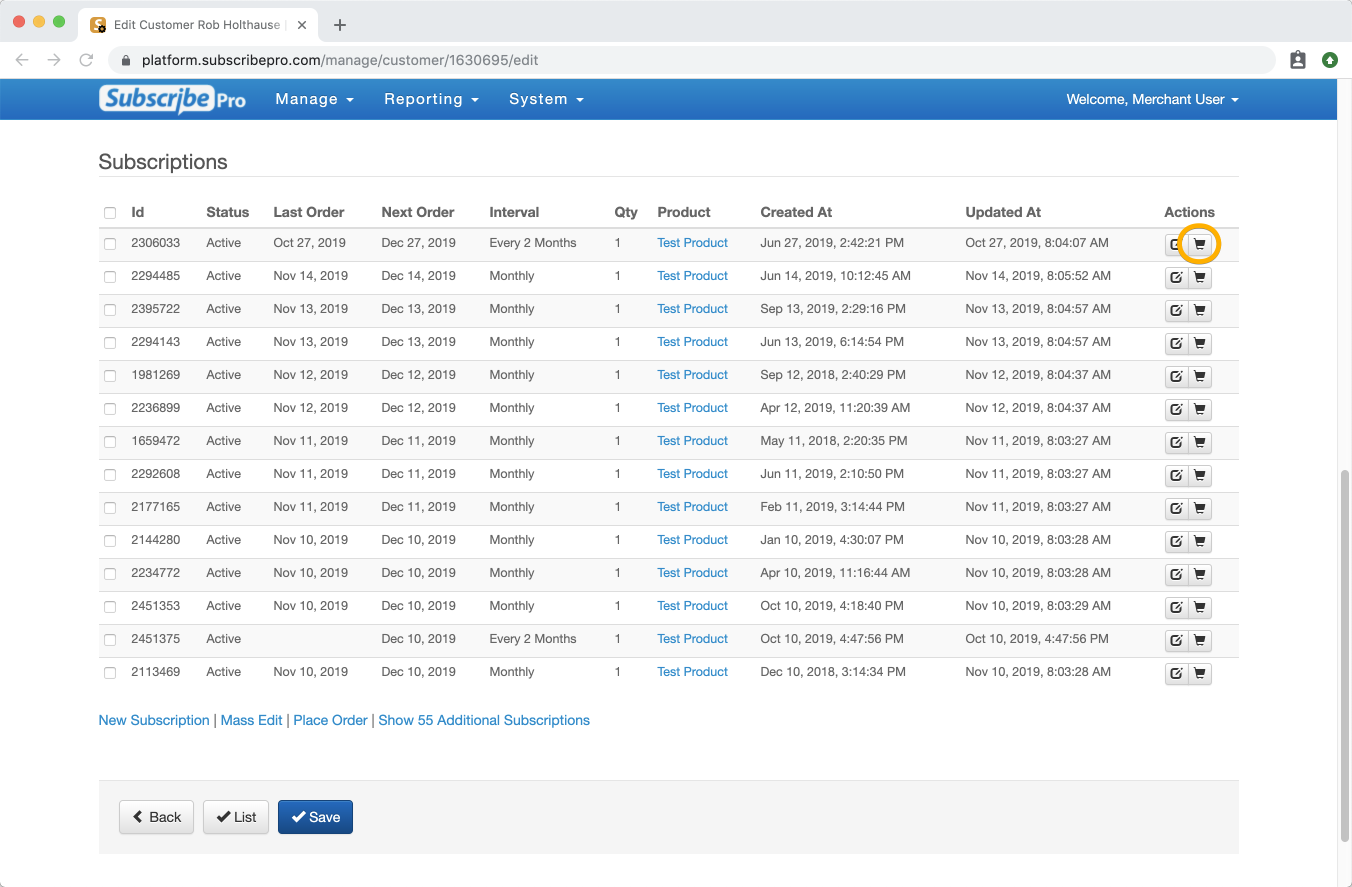Click the cart icon for subscription 2306033

point(1200,245)
